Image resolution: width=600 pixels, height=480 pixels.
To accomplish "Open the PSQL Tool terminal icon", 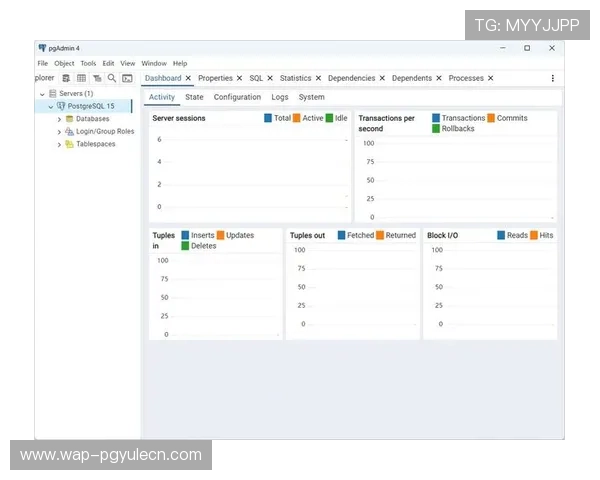I will [127, 78].
